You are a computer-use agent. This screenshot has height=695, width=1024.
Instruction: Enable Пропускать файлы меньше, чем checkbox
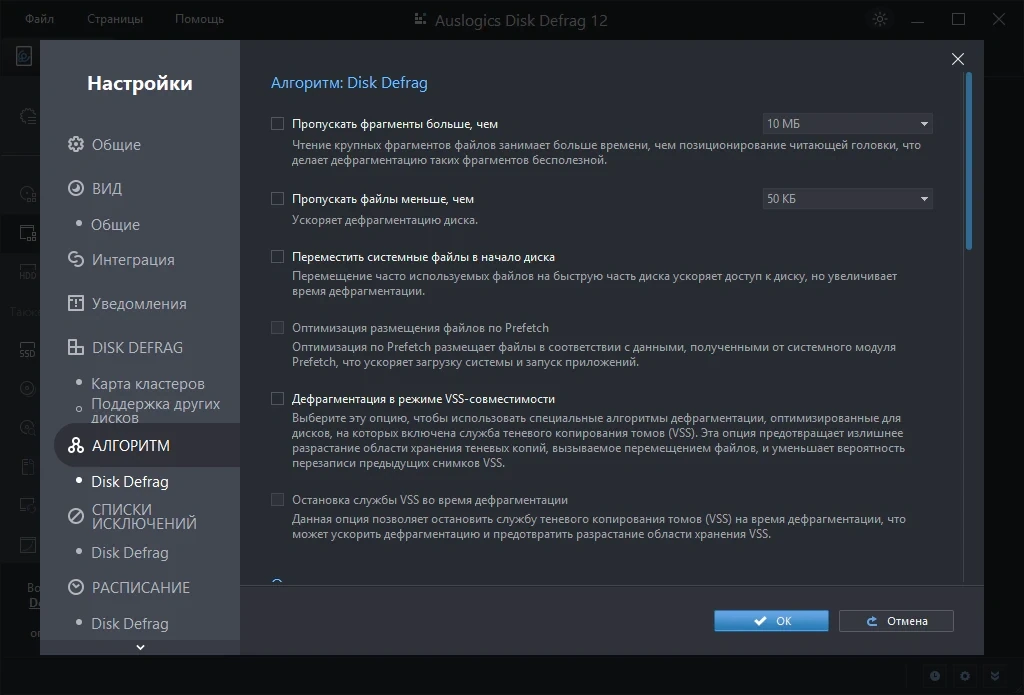[278, 199]
